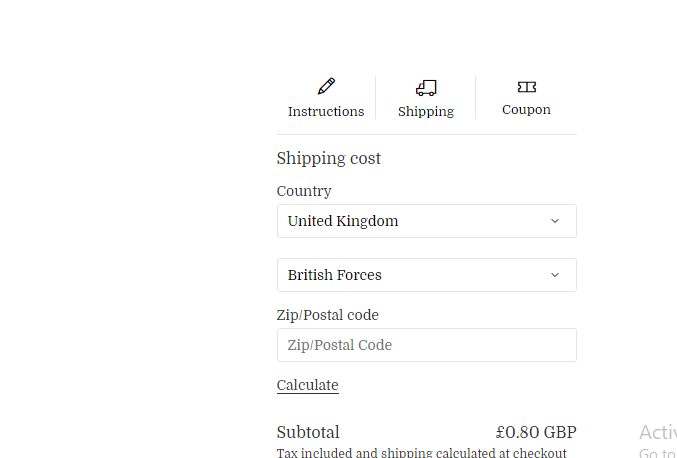Open the Coupon ticket icon
Screen dimensions: 677x458
[527, 87]
